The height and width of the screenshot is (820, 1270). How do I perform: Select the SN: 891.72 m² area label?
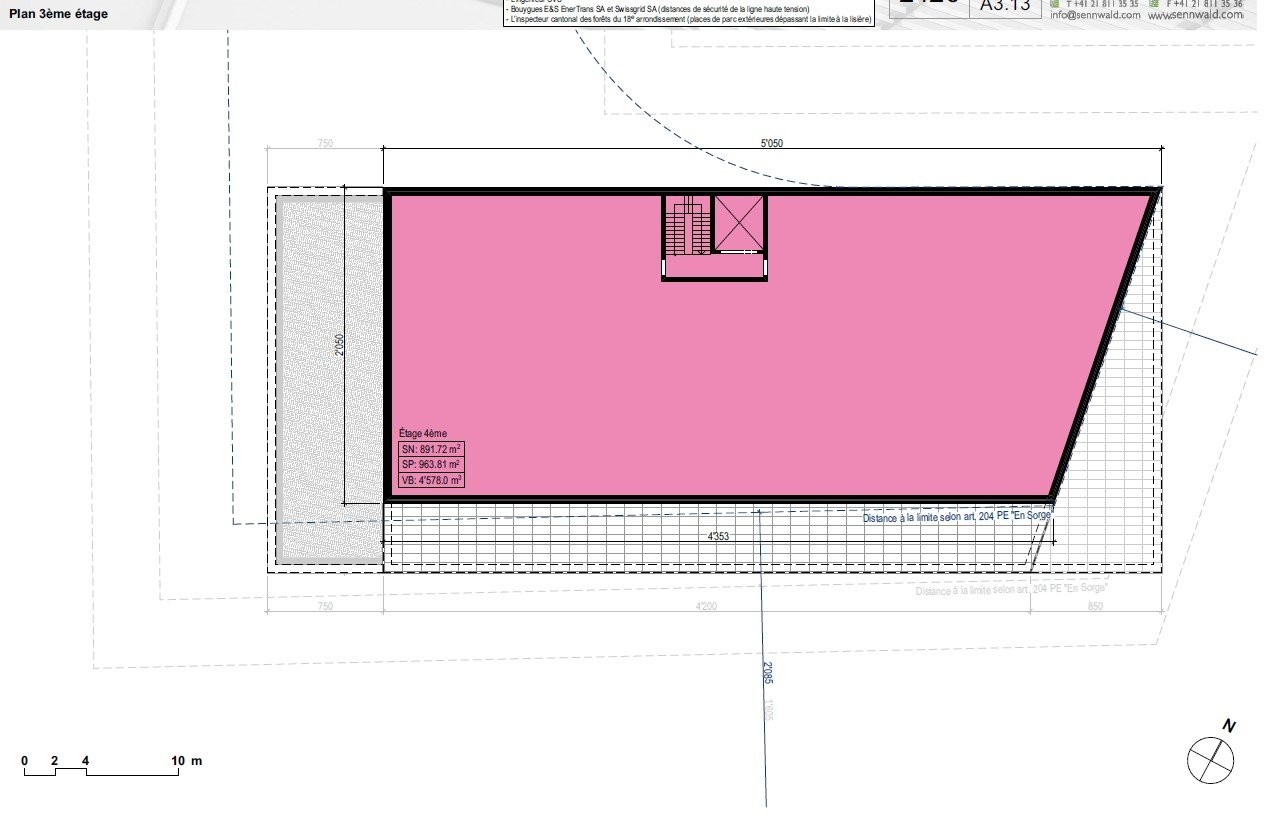point(430,450)
